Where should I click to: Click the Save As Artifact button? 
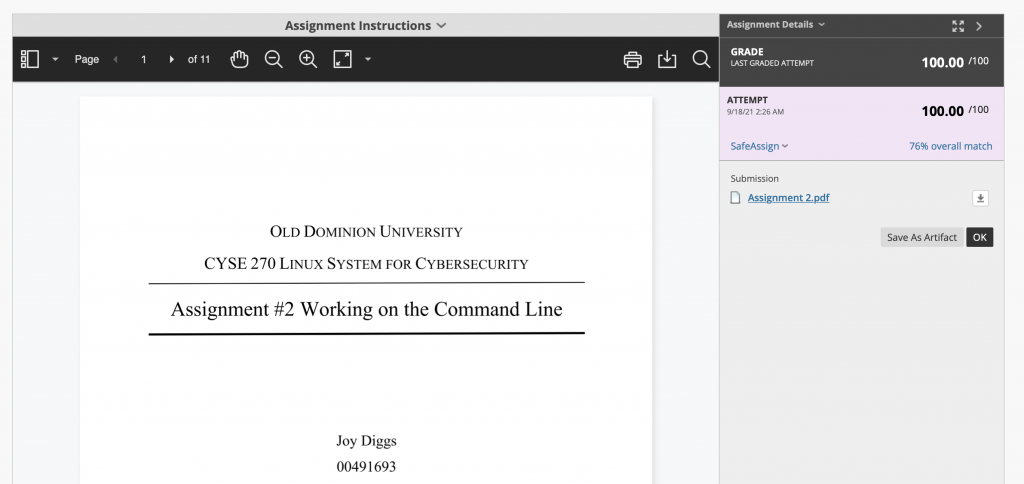(x=921, y=237)
